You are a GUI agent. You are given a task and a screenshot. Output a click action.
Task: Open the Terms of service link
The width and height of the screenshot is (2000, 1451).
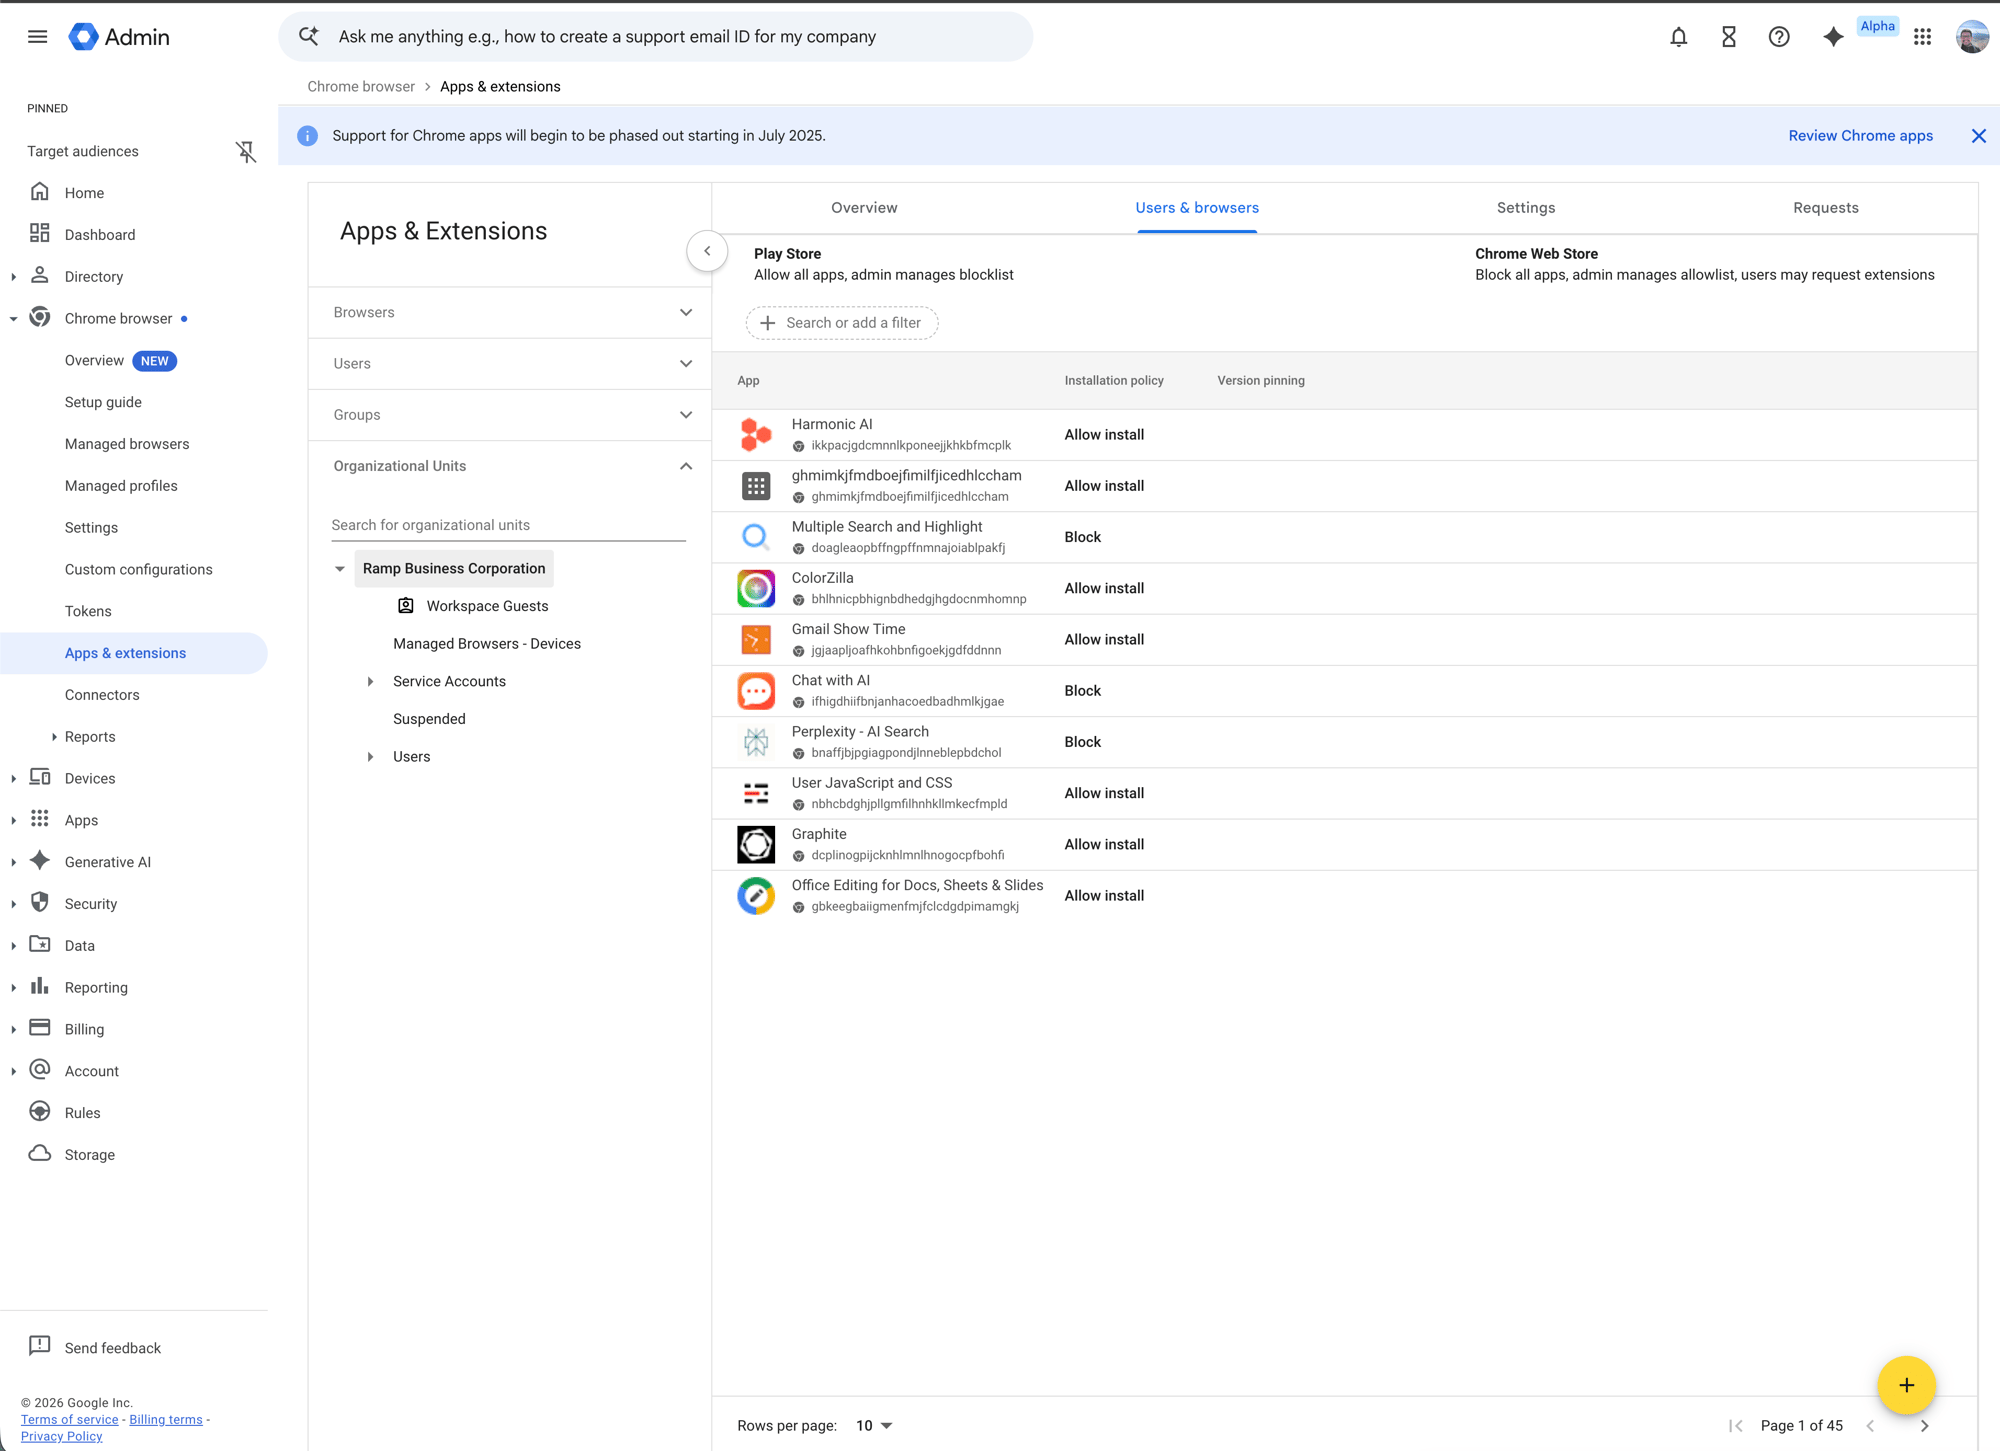coord(70,1420)
